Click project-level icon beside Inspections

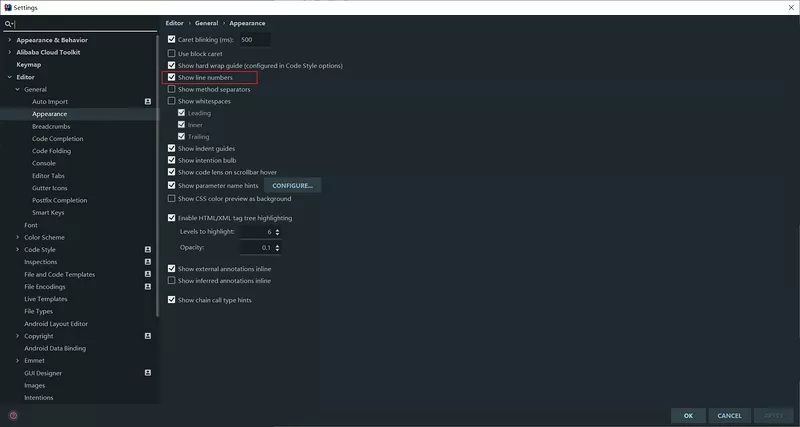tap(148, 262)
